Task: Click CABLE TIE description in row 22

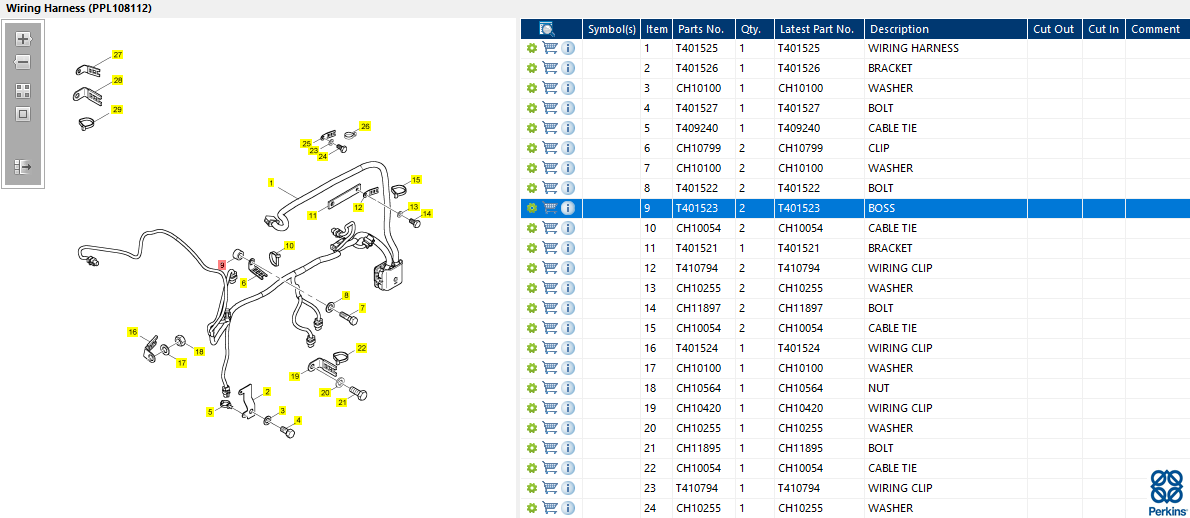Action: tap(892, 468)
